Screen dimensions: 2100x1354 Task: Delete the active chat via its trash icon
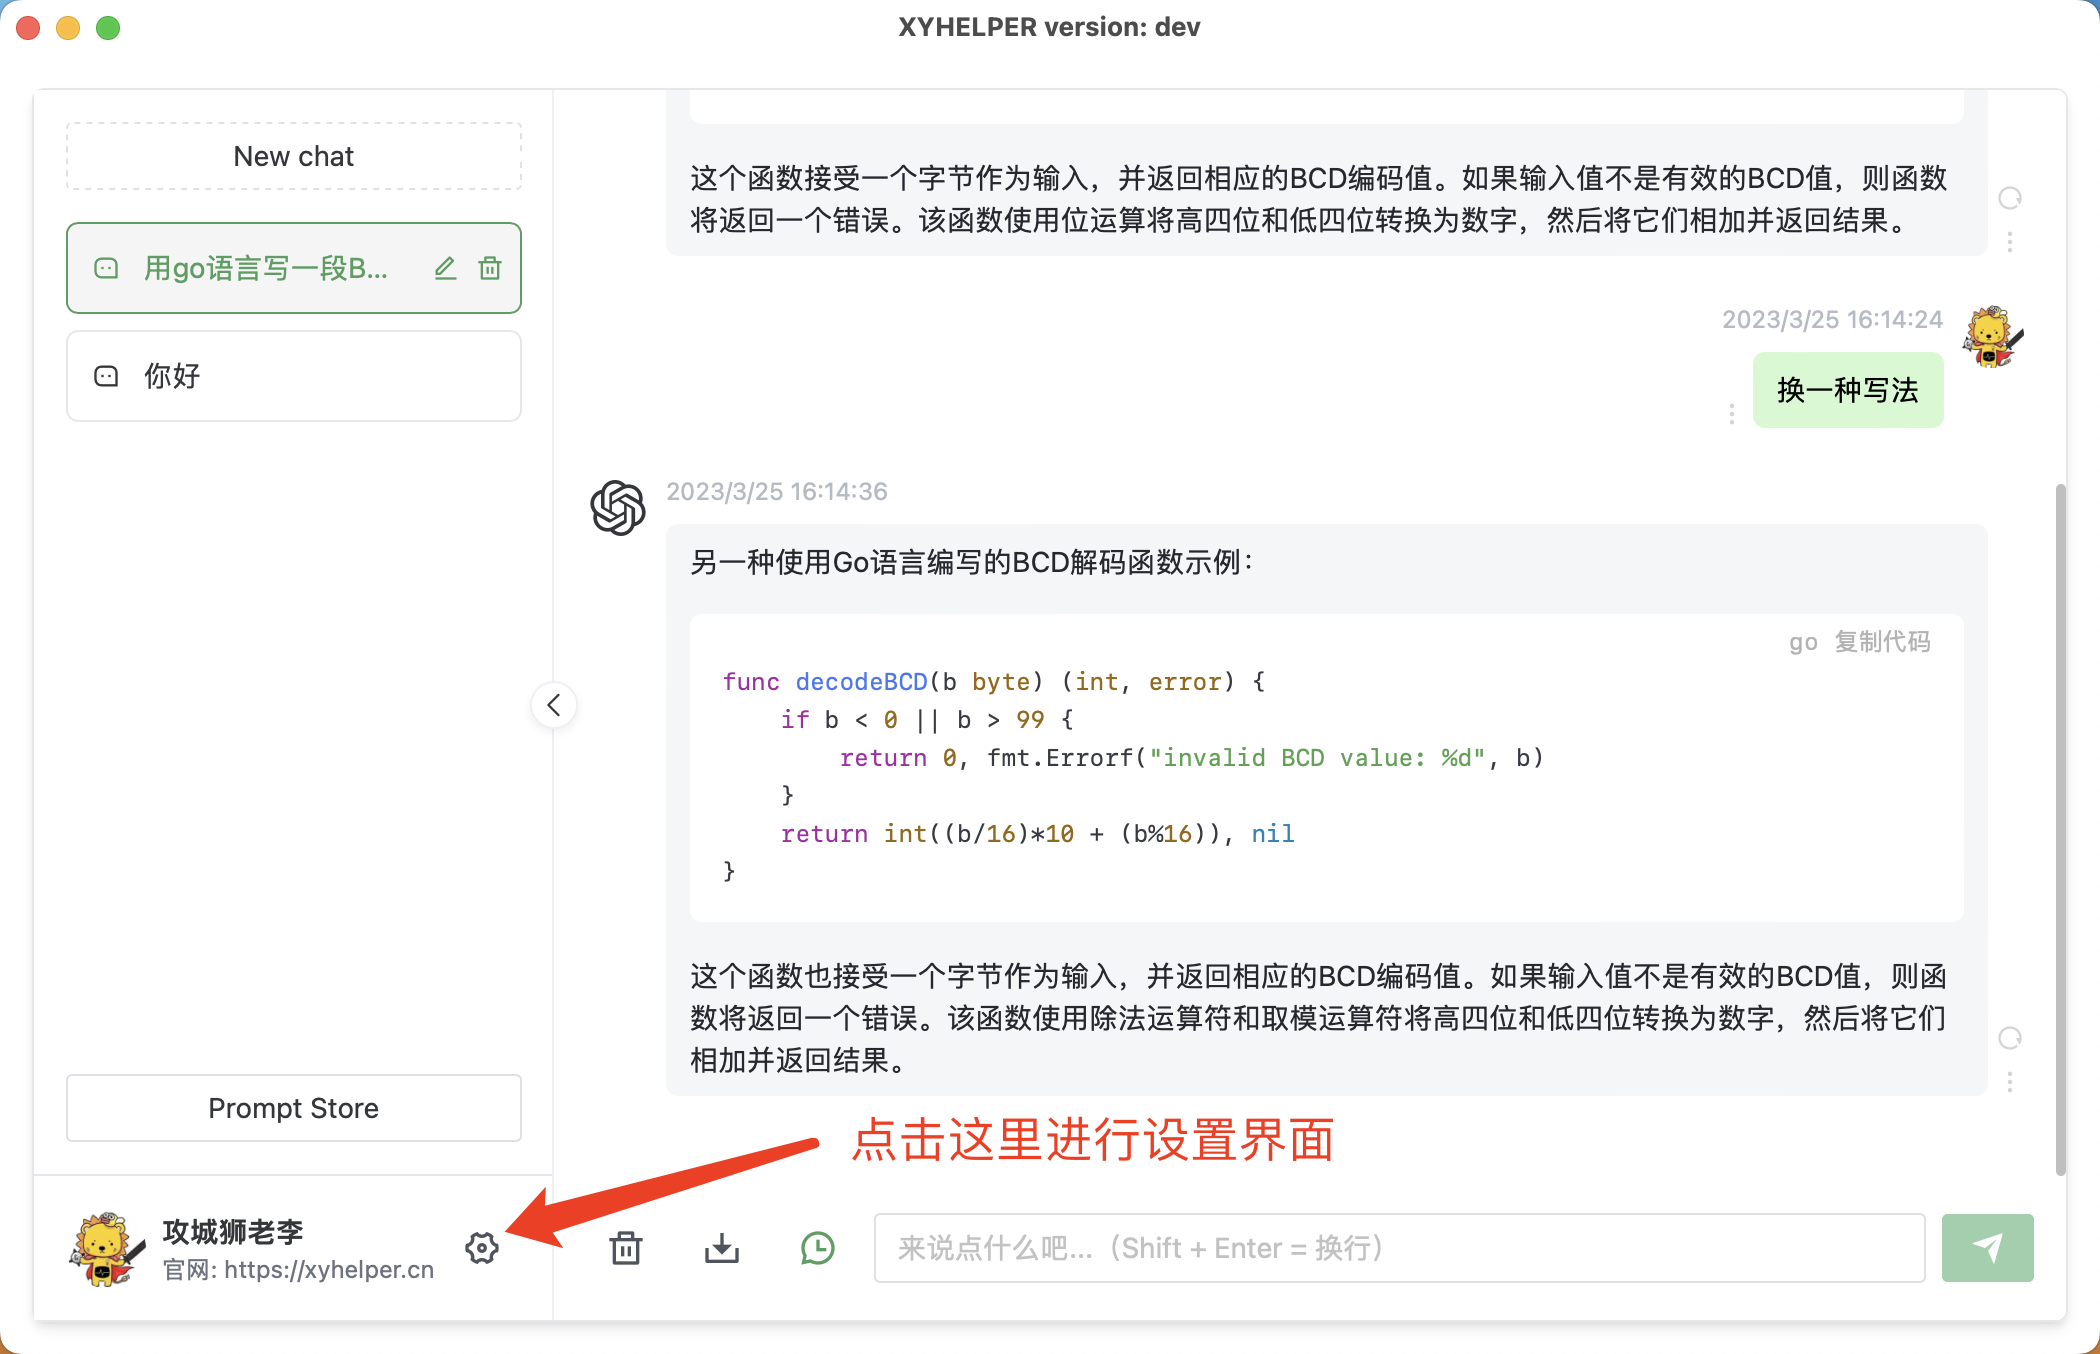click(490, 268)
